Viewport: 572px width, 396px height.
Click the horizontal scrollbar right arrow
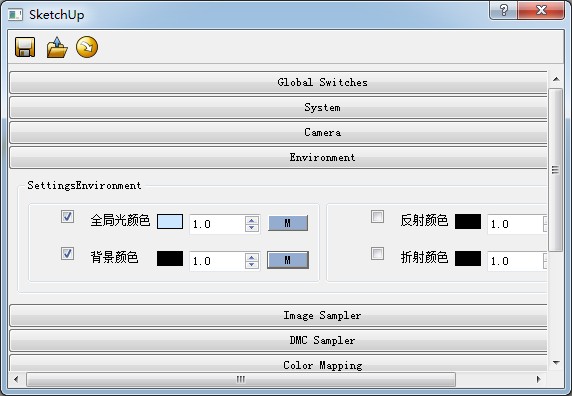coord(539,379)
